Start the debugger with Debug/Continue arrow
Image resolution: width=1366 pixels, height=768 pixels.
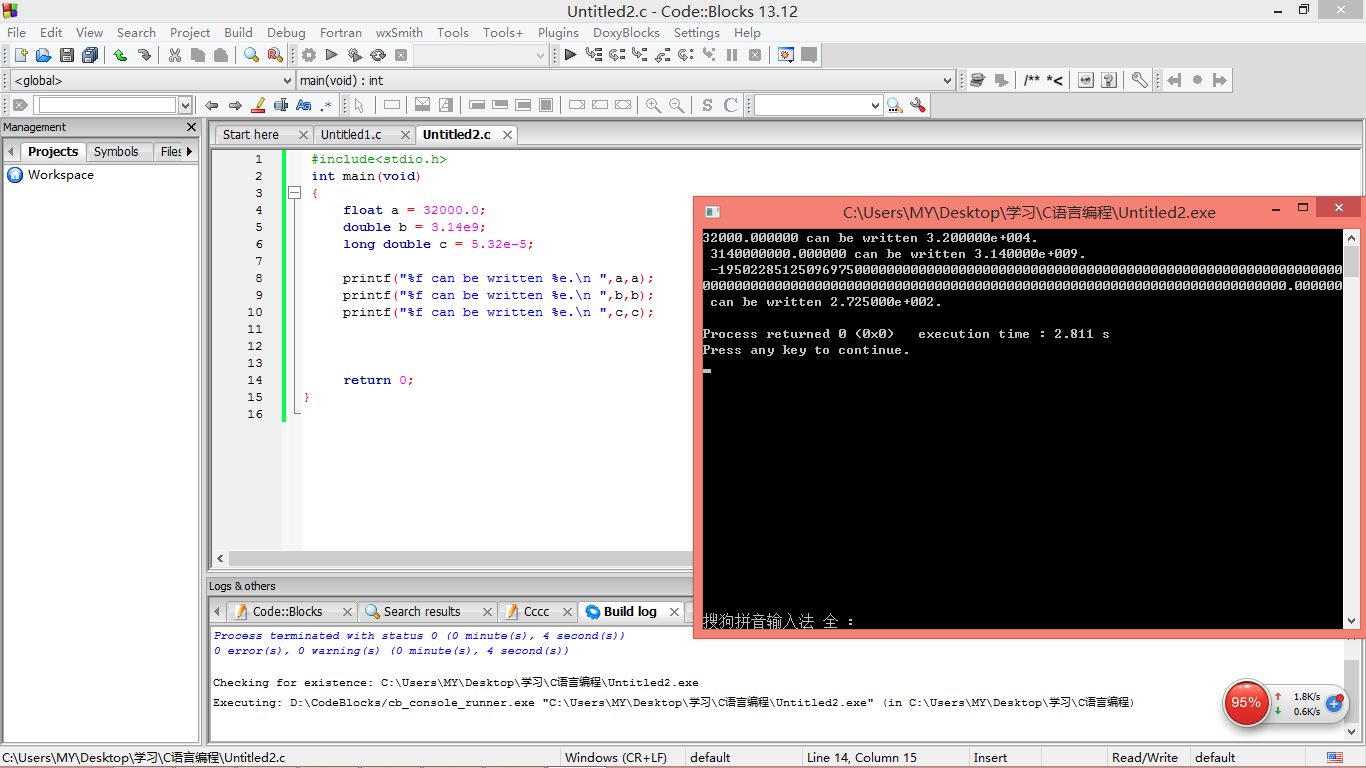point(570,55)
